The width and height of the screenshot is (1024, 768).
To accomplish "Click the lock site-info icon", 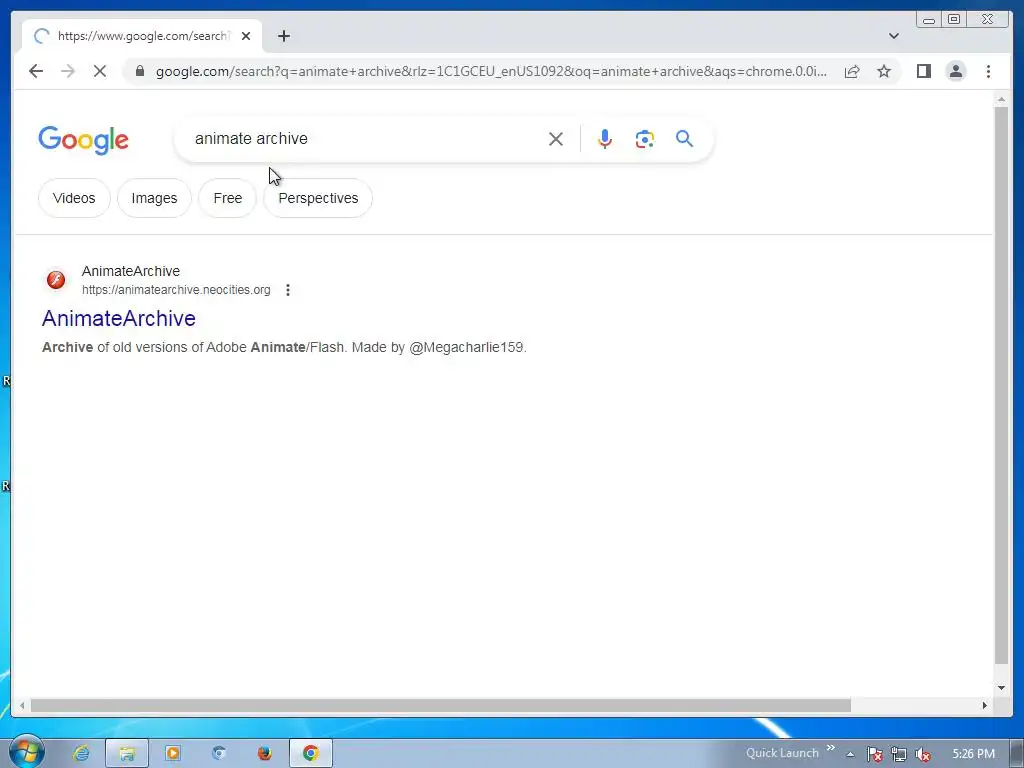I will pos(139,71).
